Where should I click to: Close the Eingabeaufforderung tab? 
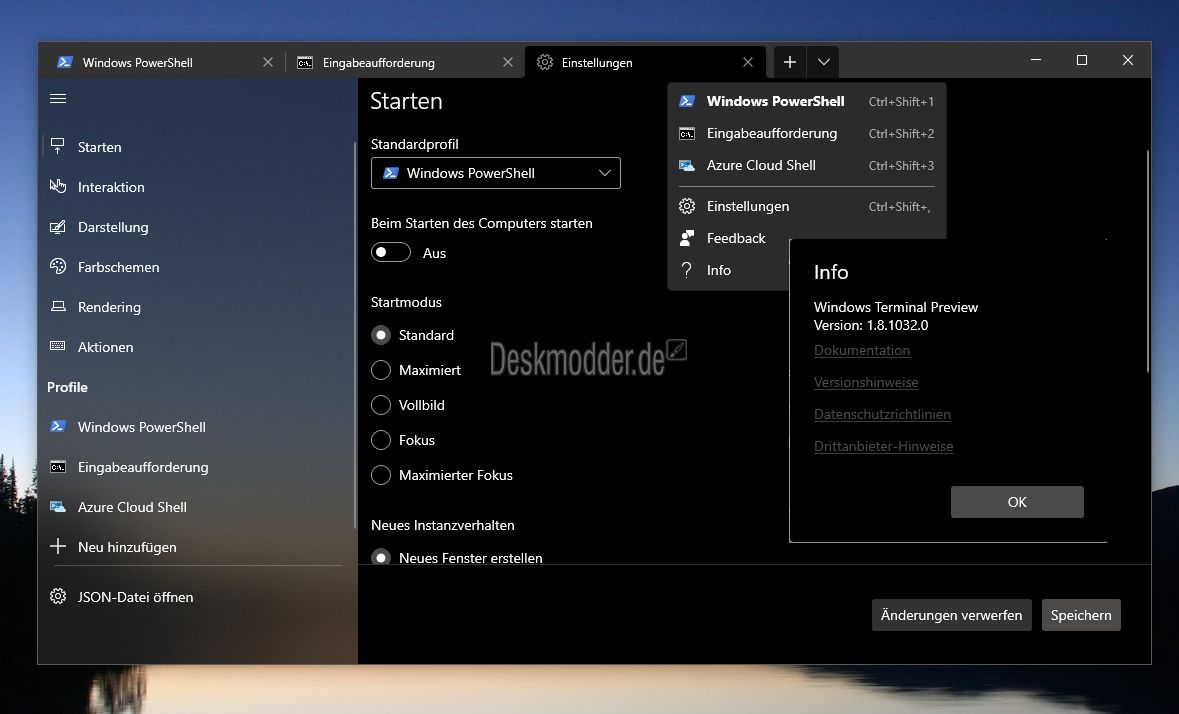pos(508,62)
